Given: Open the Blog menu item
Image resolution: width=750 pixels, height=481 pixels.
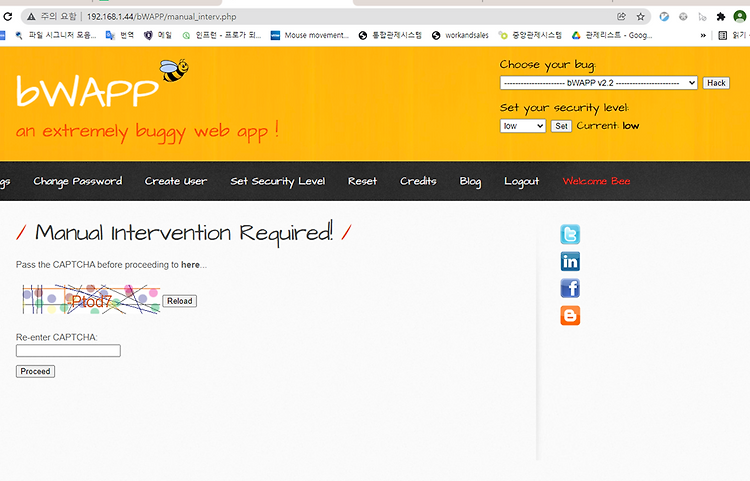Looking at the screenshot, I should (470, 182).
